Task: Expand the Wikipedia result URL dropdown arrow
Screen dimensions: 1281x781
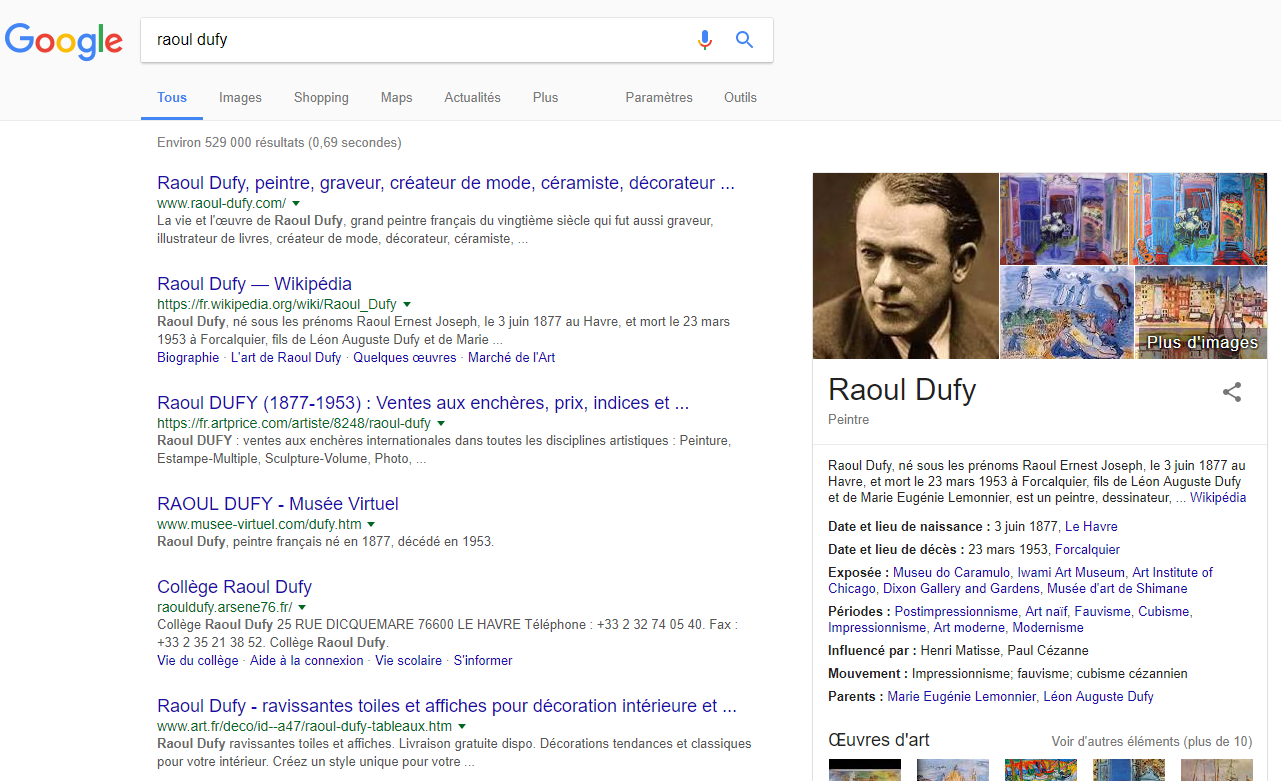Action: pyautogui.click(x=407, y=304)
